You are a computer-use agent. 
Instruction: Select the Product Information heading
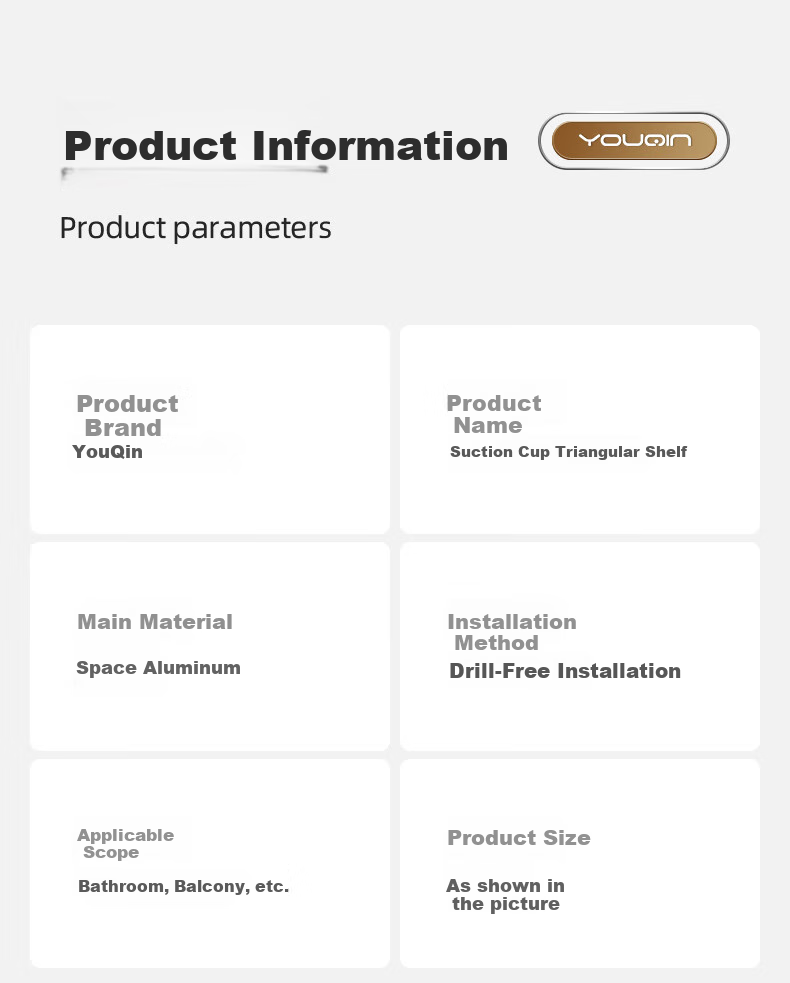(x=286, y=146)
